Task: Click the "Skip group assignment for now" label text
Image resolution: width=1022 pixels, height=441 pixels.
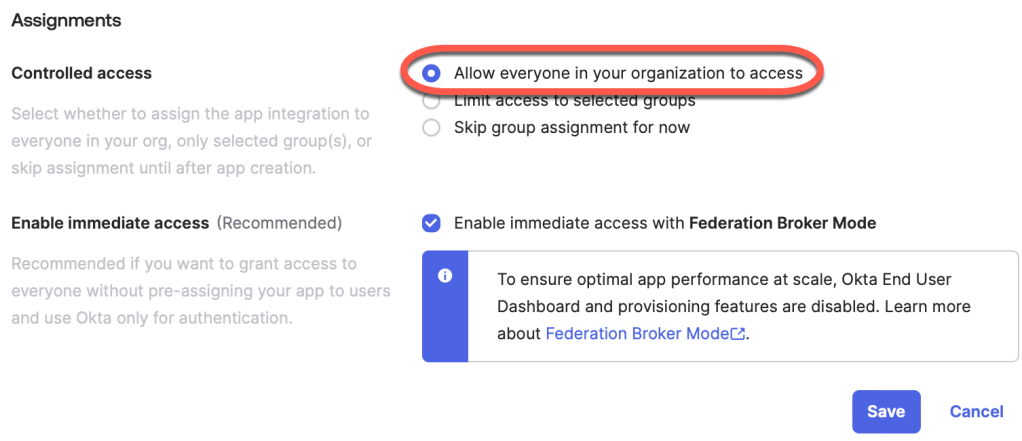Action: 571,128
